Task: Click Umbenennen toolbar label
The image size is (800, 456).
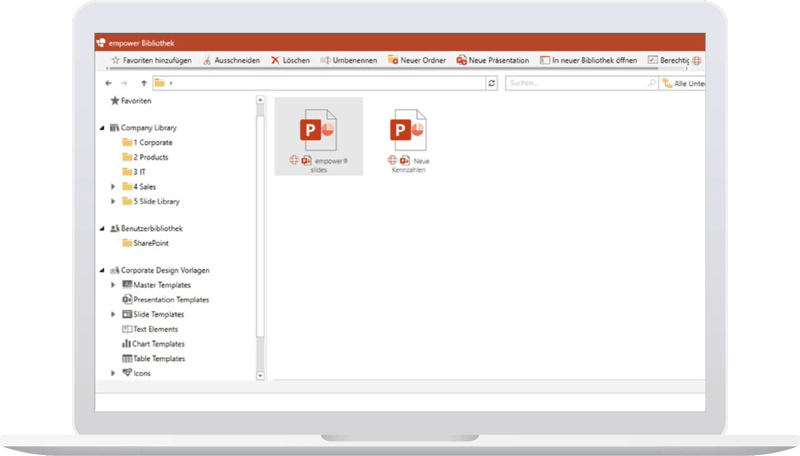Action: point(355,60)
